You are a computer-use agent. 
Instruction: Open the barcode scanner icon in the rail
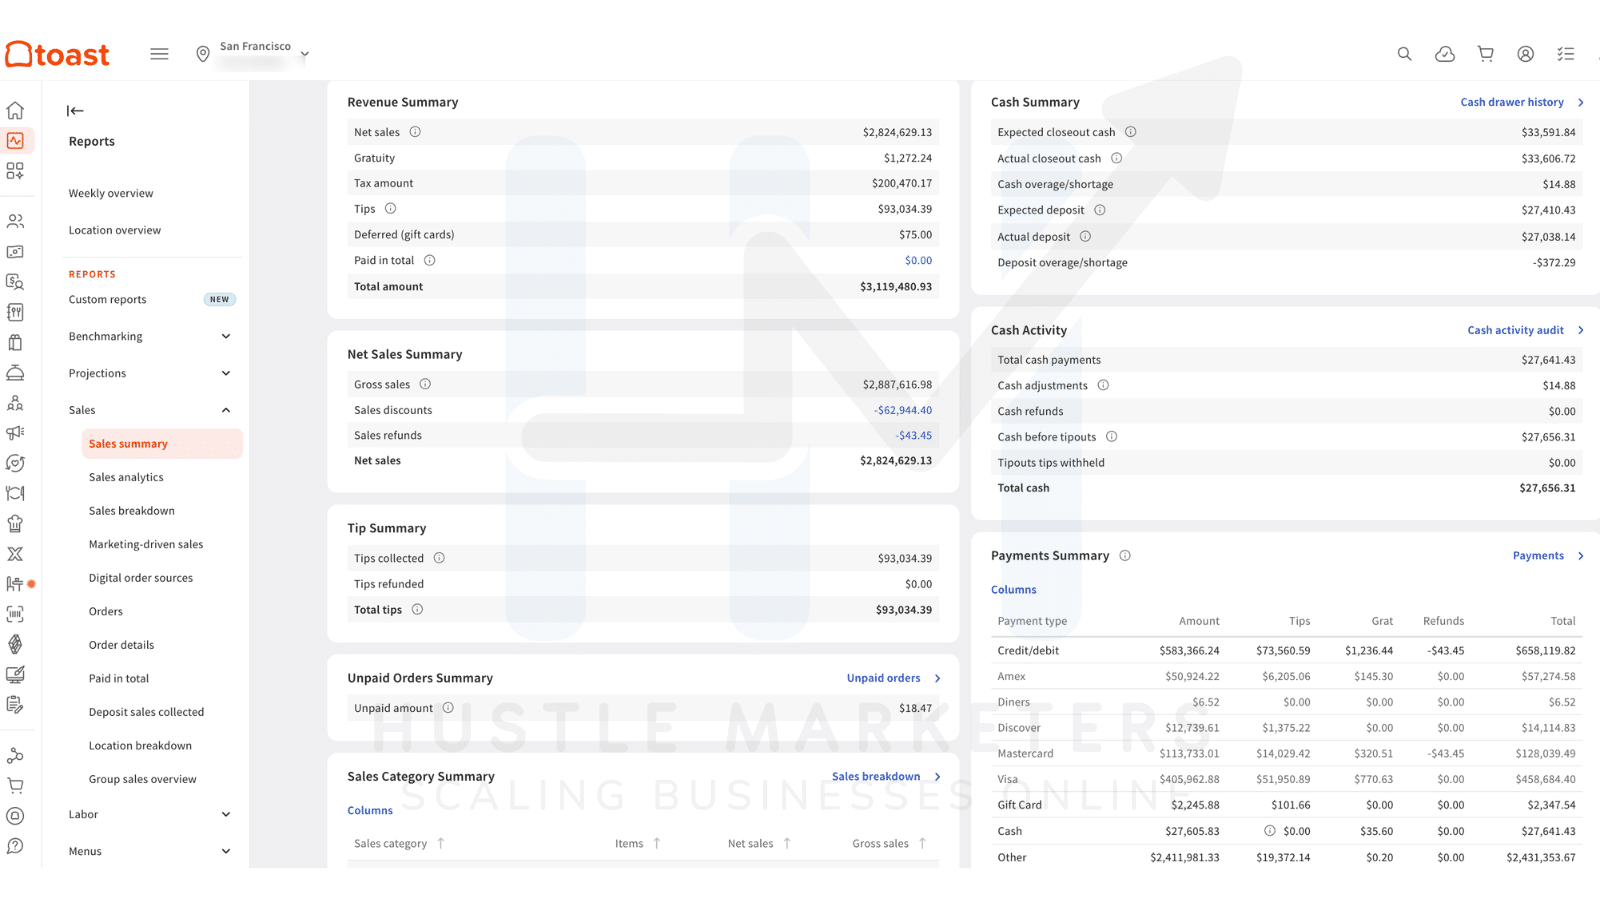[15, 614]
